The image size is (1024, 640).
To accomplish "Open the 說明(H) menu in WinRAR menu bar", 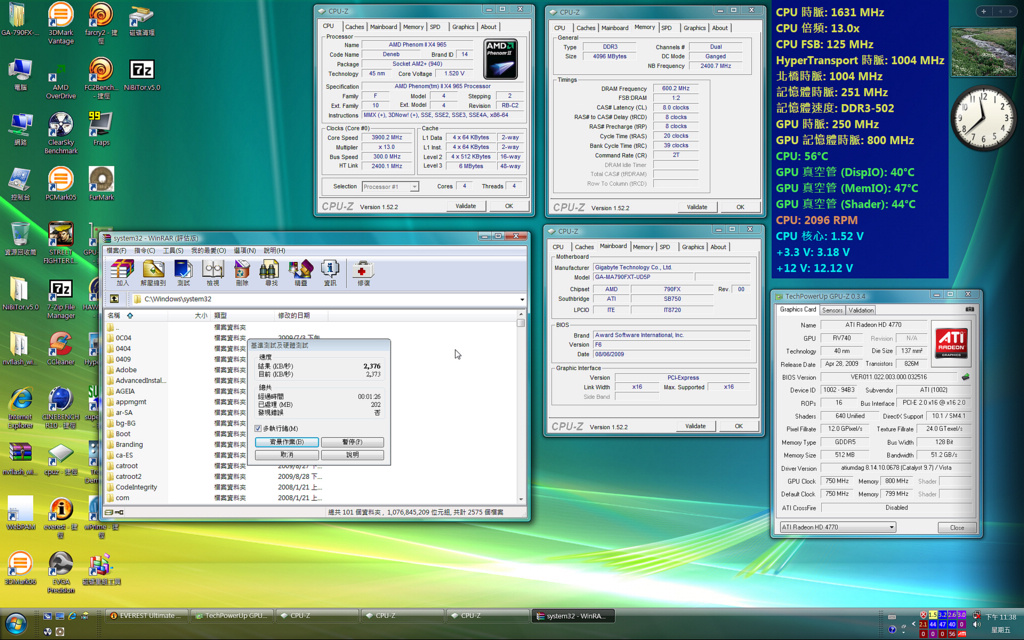I will (274, 250).
